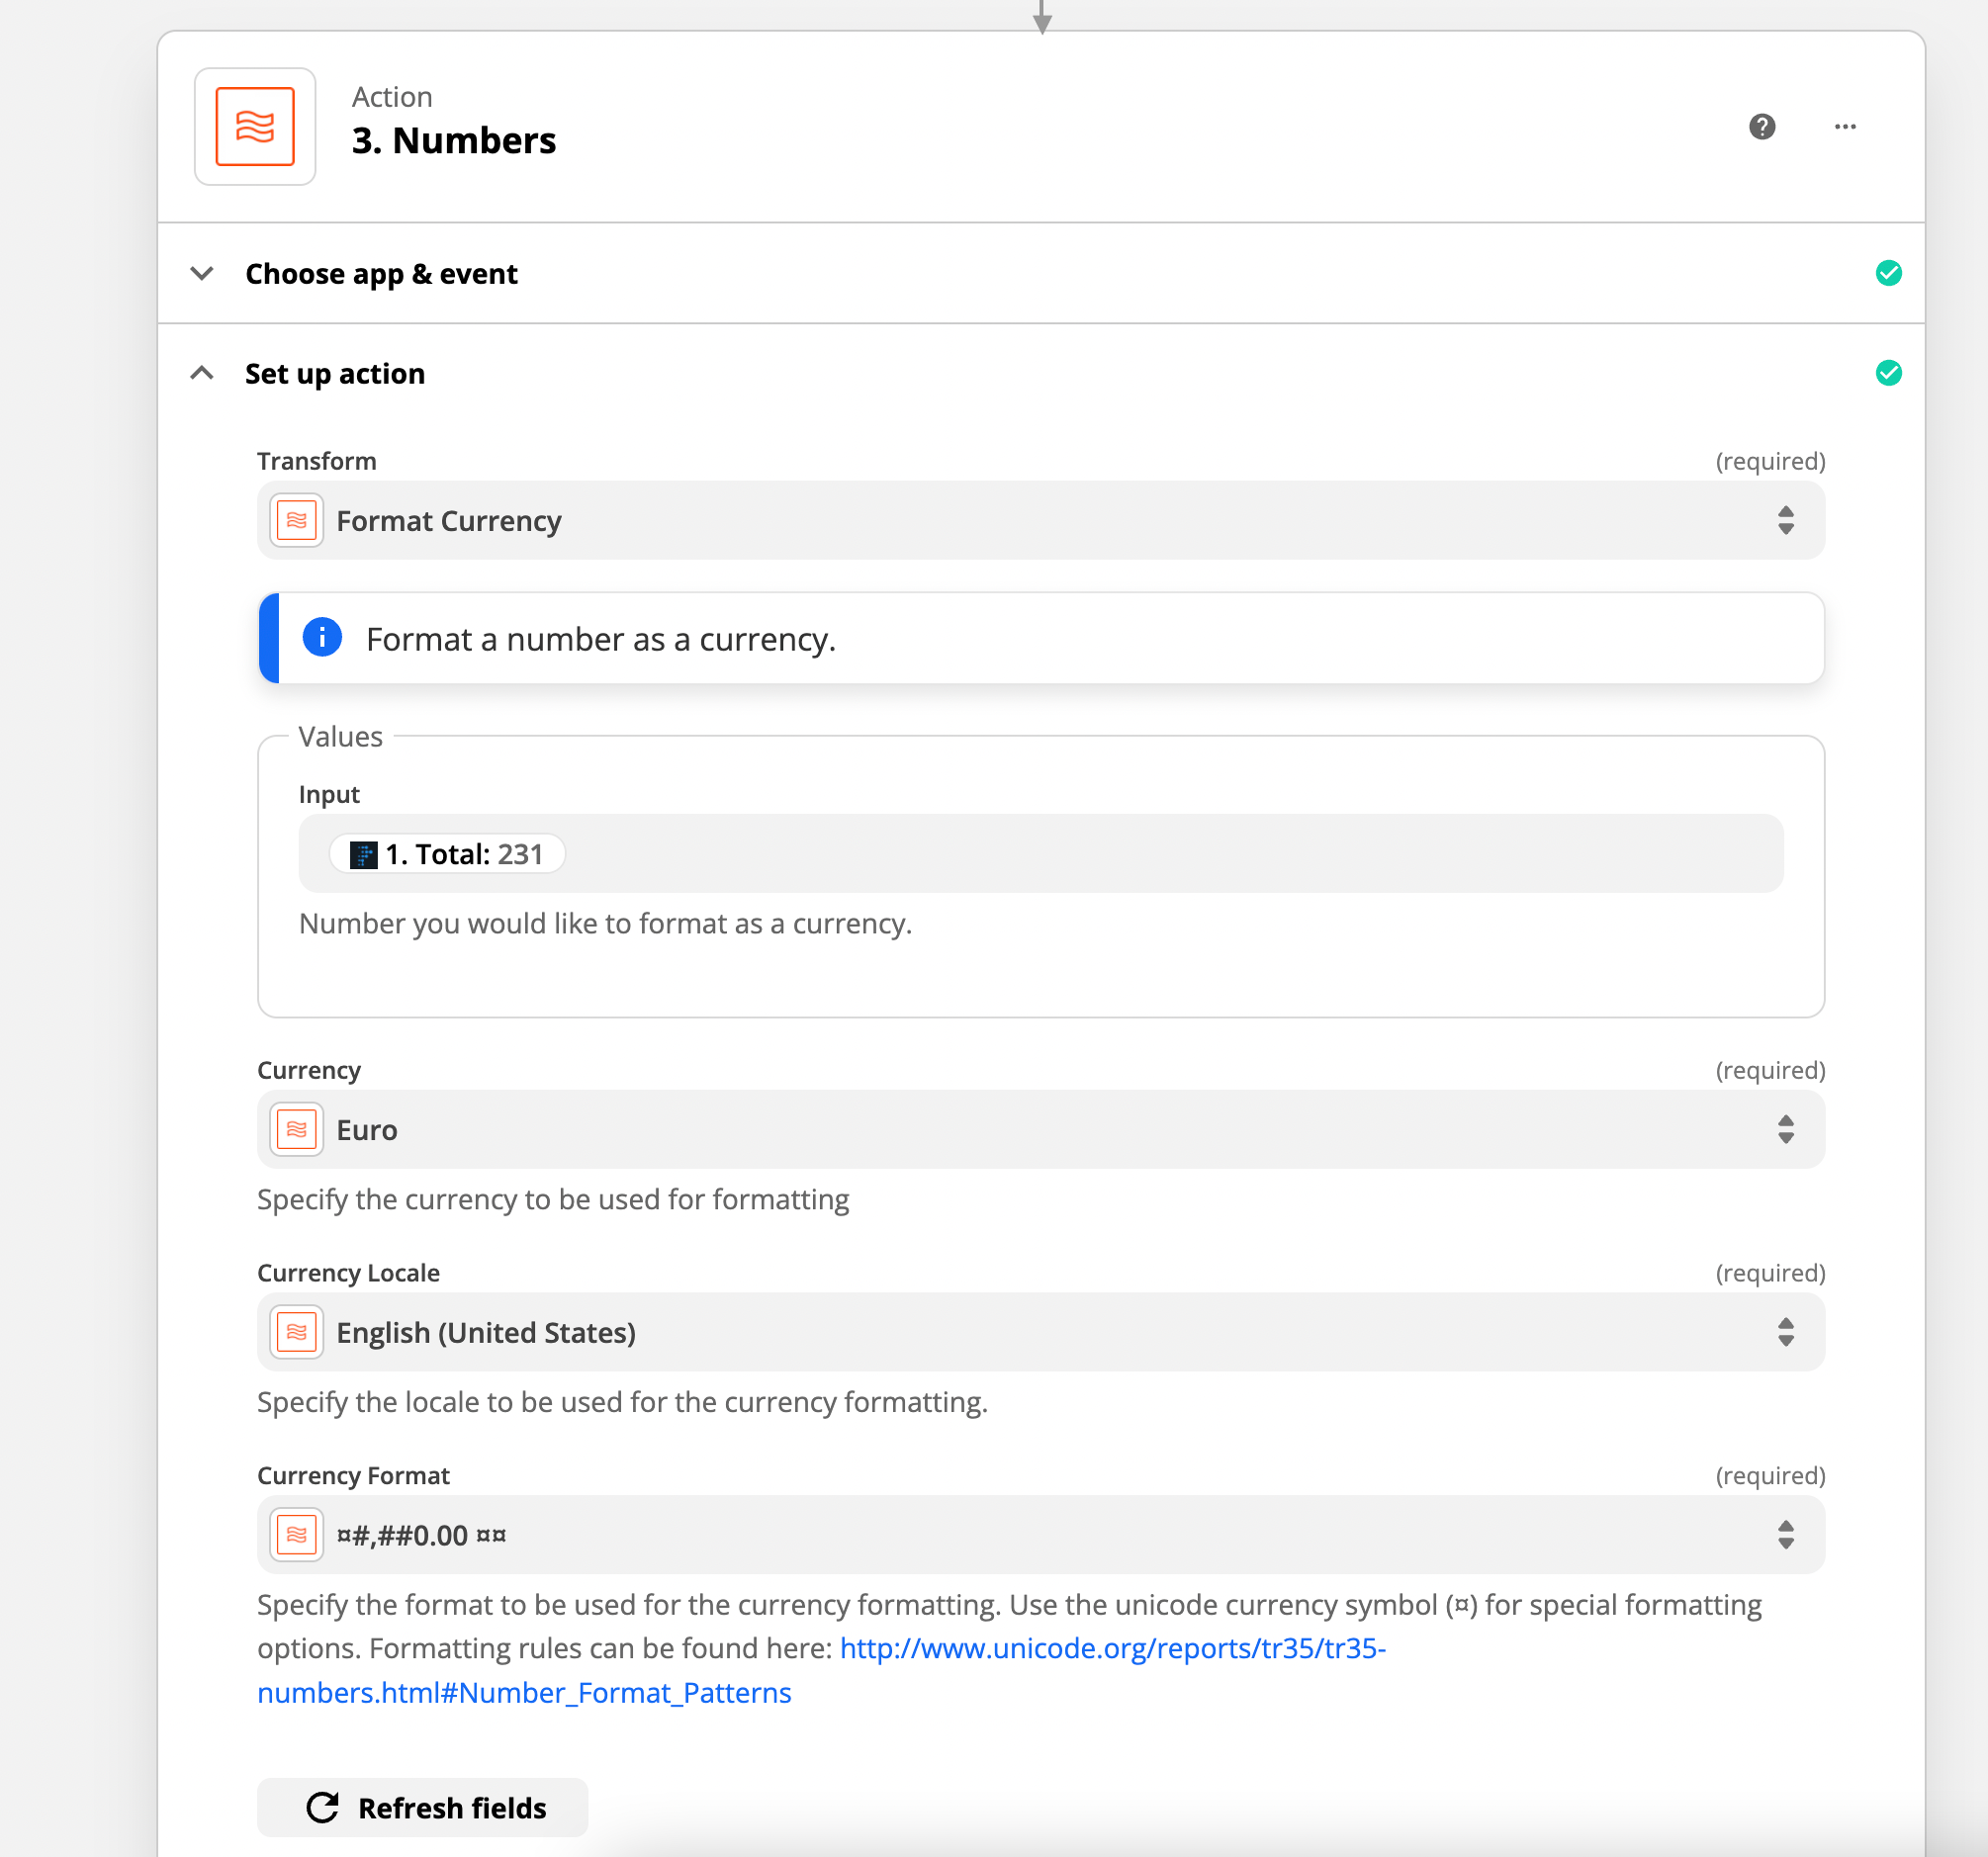Open the Currency Locale dropdown
This screenshot has height=1857, width=1988.
point(1041,1332)
